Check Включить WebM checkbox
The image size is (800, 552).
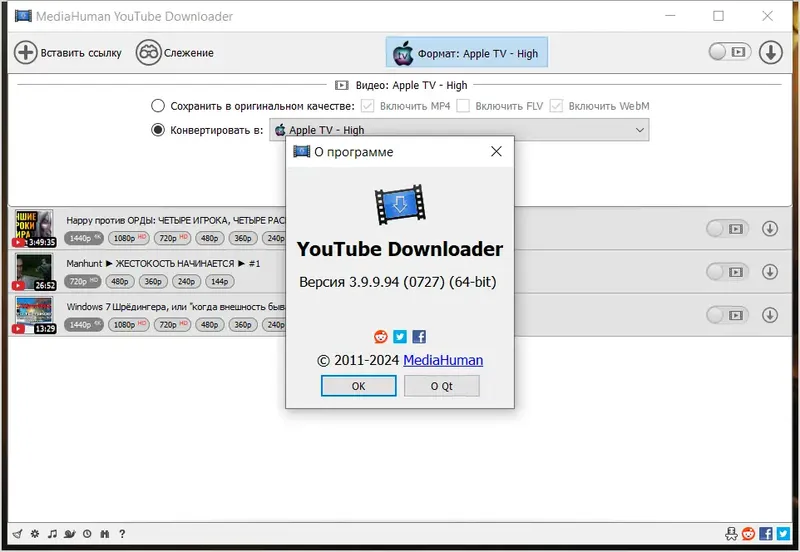coord(556,106)
